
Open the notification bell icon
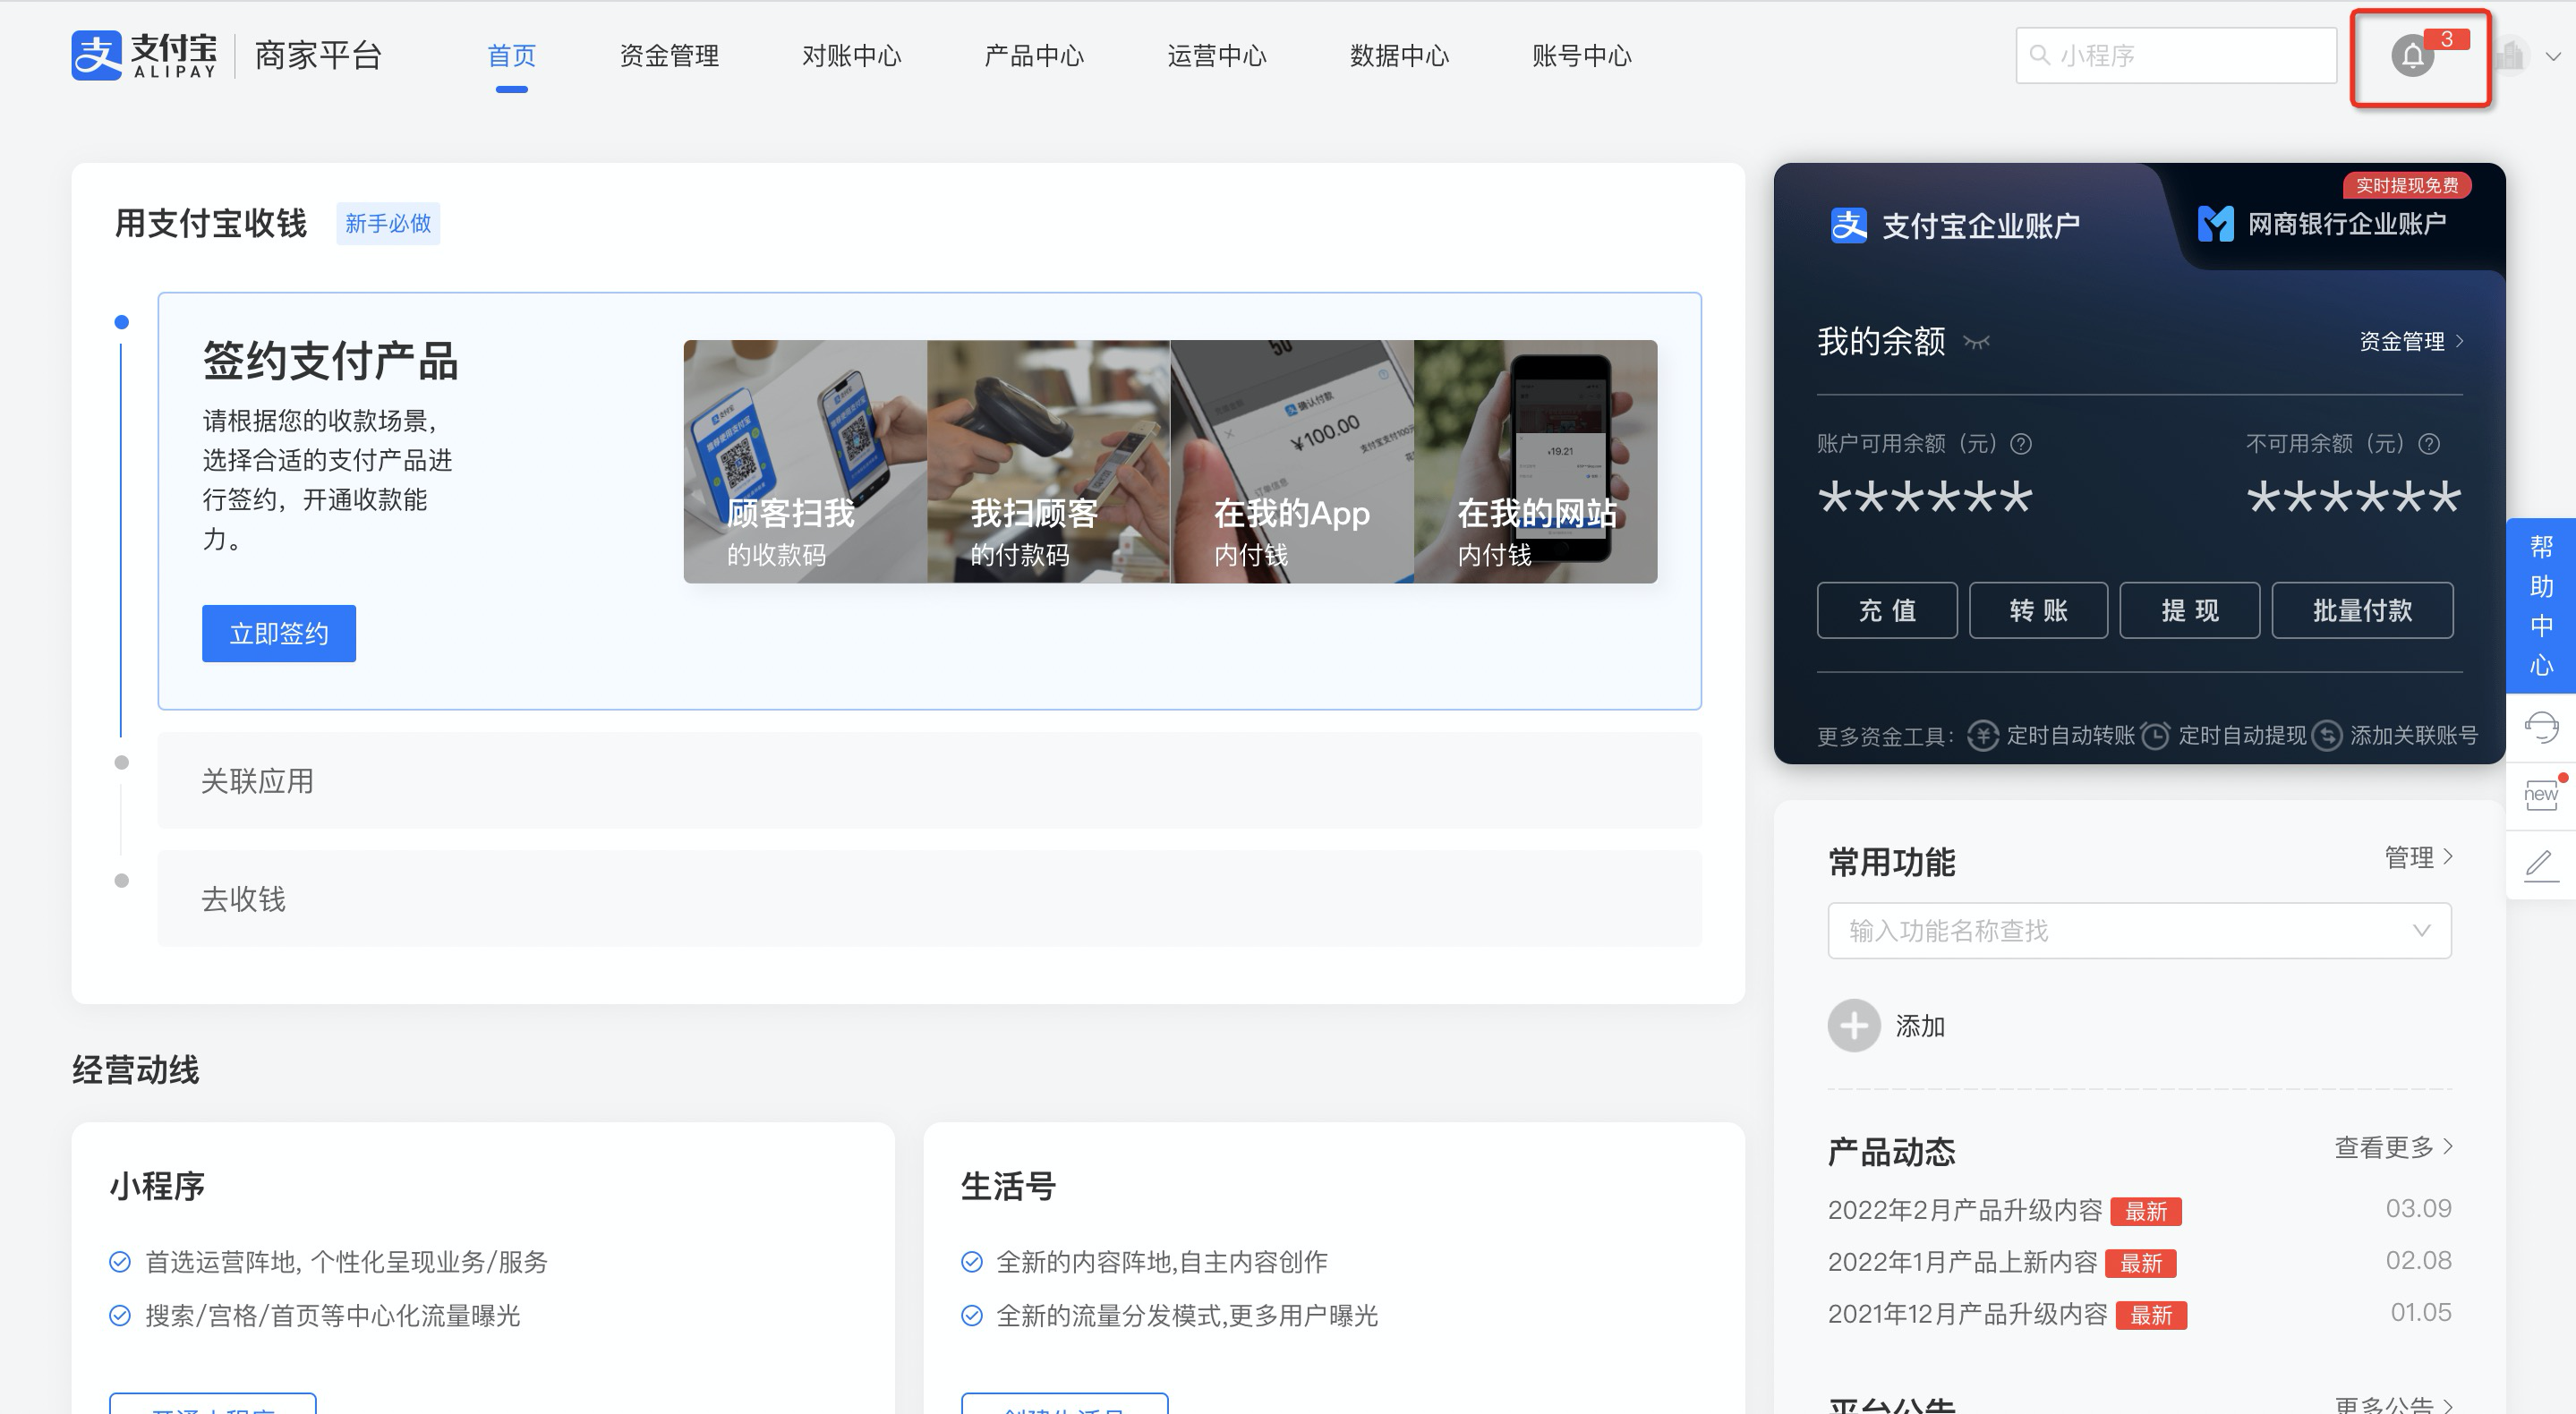pos(2413,56)
